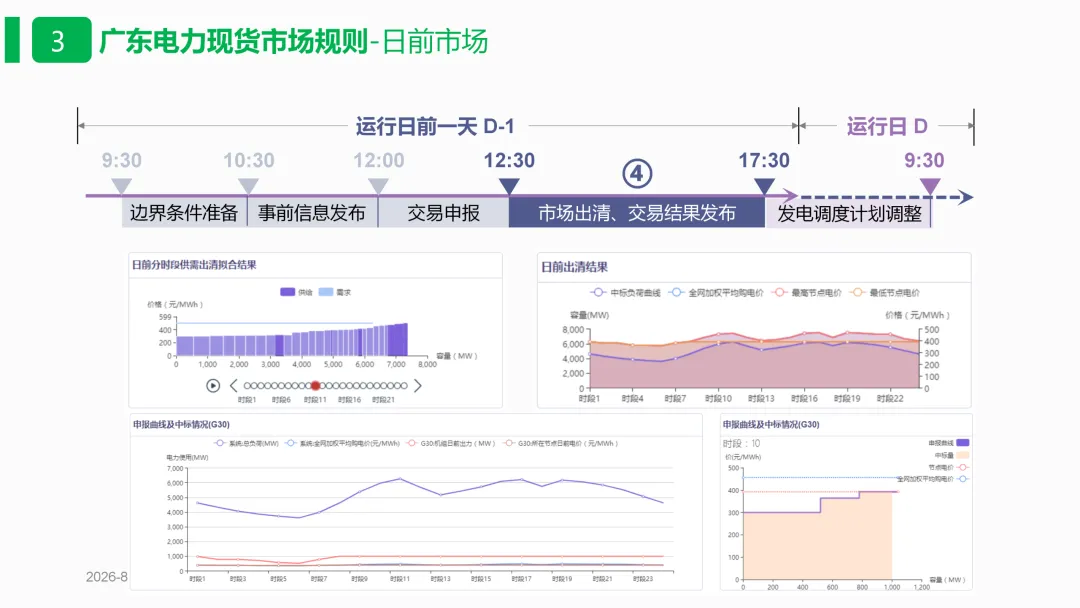Click the last empty dot on the period slider

[404, 386]
